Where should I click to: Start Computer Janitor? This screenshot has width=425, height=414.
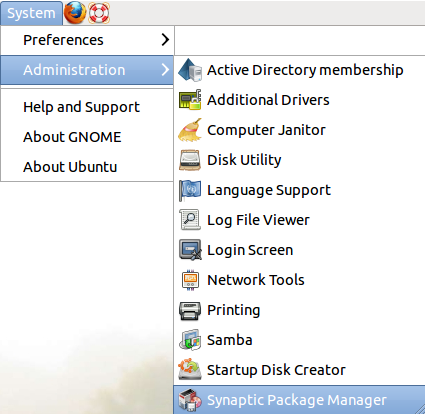(300, 130)
